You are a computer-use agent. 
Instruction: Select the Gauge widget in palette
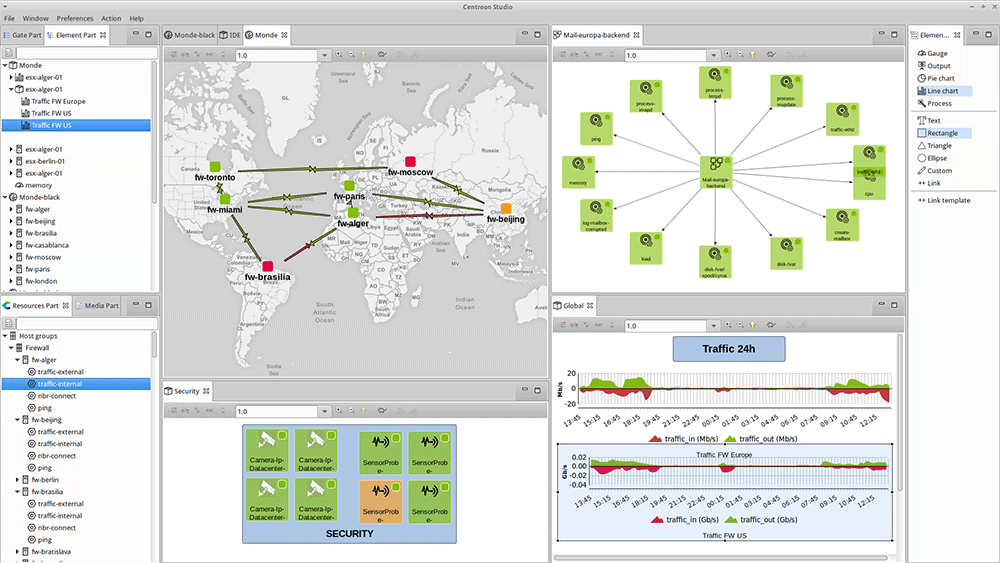(932, 54)
